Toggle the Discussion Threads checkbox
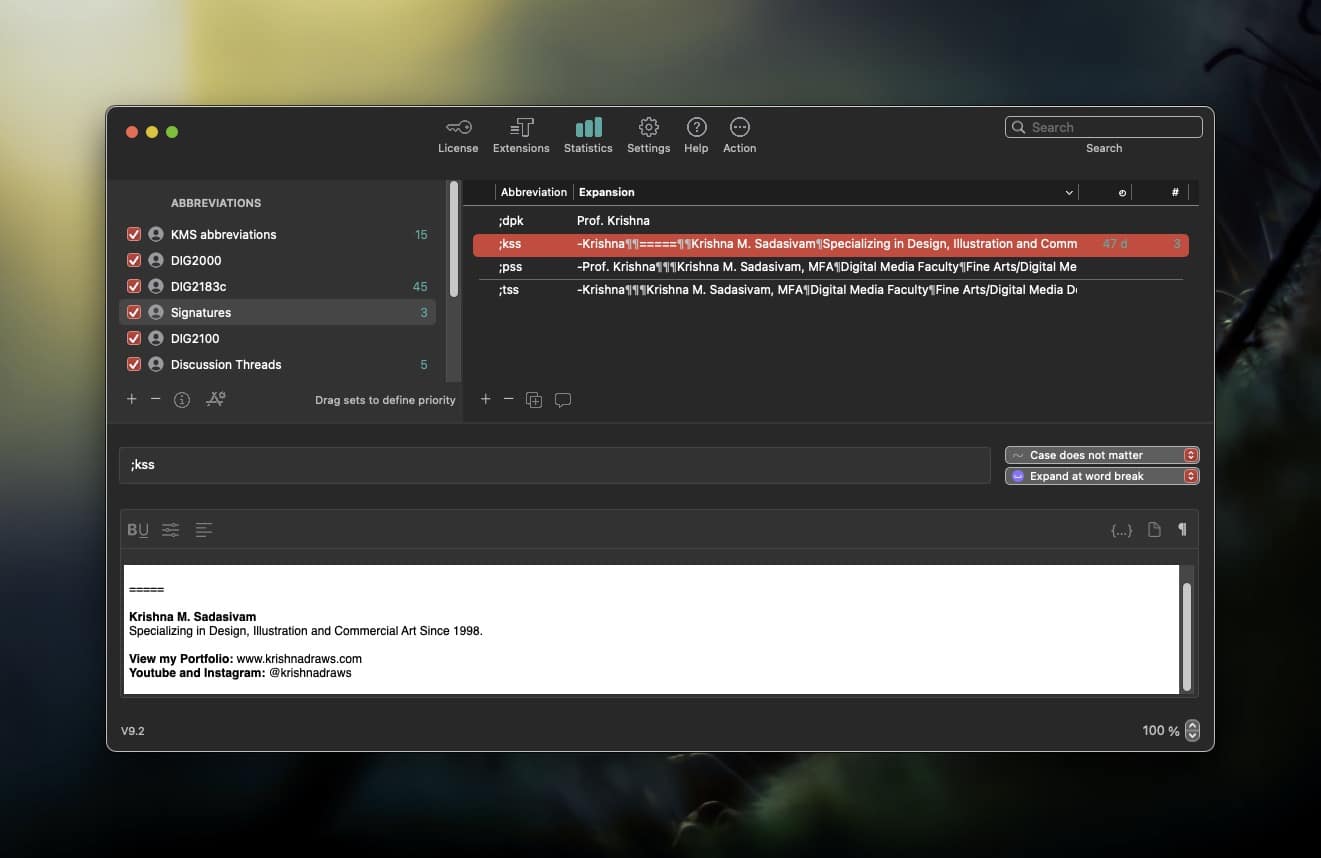 click(134, 364)
